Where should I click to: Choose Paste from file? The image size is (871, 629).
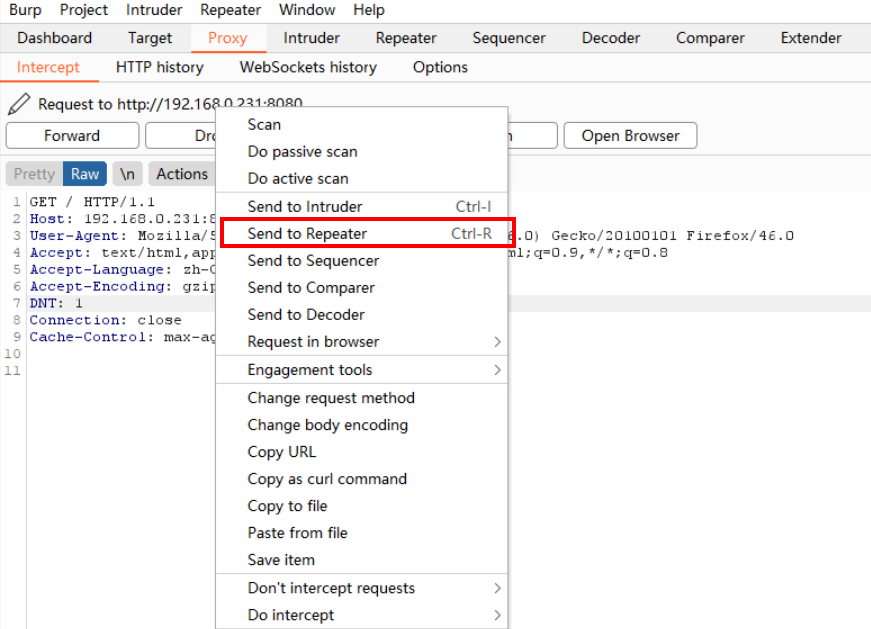click(x=362, y=533)
